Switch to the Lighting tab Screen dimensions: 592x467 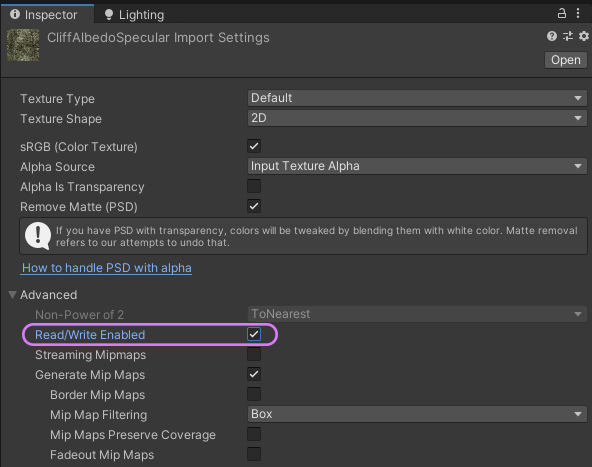click(134, 15)
